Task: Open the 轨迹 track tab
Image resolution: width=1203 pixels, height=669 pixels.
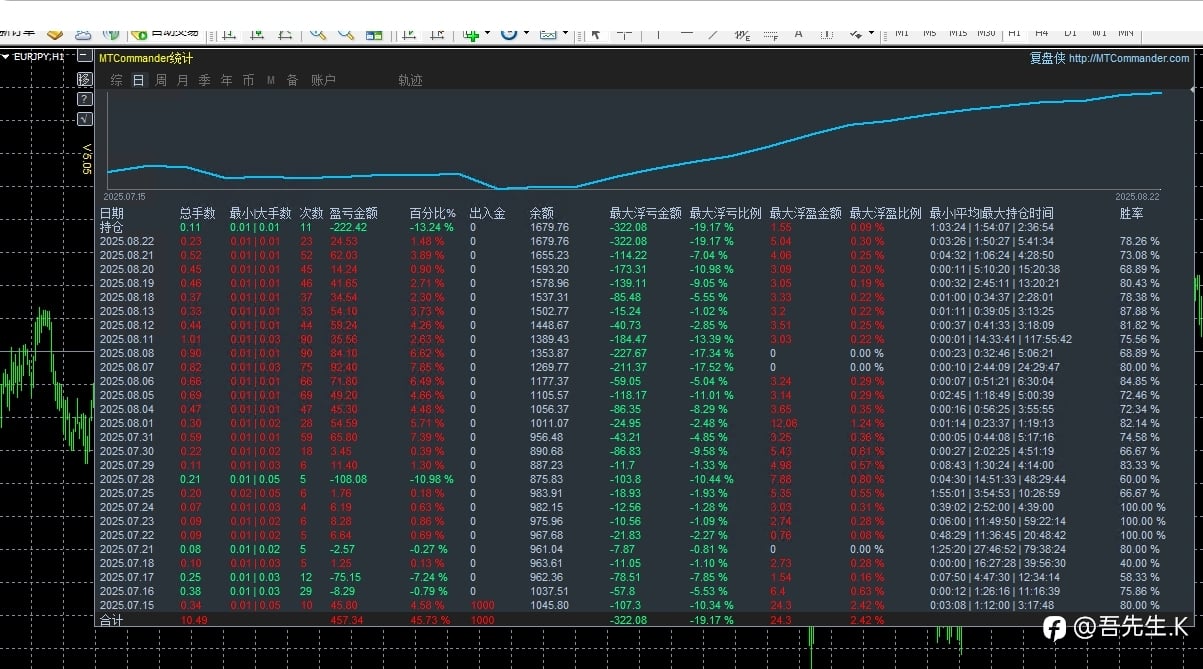Action: coord(410,80)
